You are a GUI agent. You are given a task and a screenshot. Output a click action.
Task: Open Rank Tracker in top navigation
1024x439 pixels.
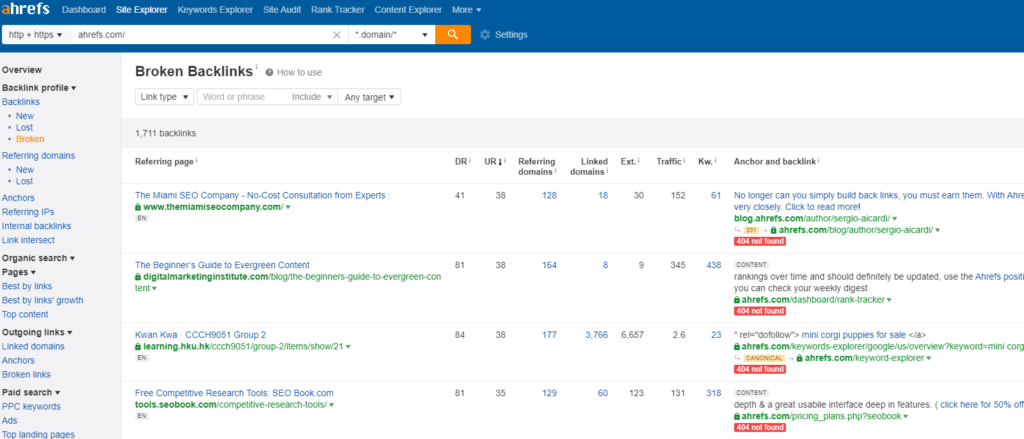point(338,10)
